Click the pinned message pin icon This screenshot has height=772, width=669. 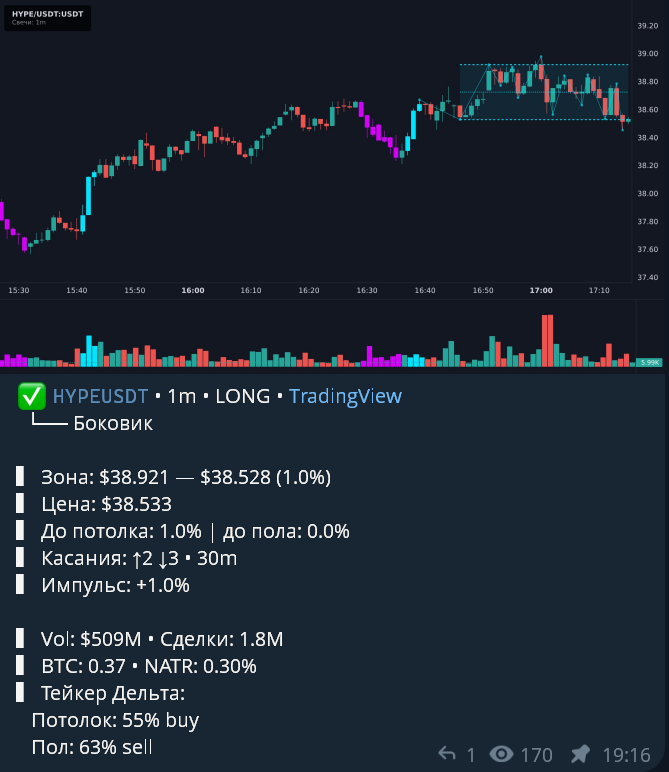pos(580,754)
